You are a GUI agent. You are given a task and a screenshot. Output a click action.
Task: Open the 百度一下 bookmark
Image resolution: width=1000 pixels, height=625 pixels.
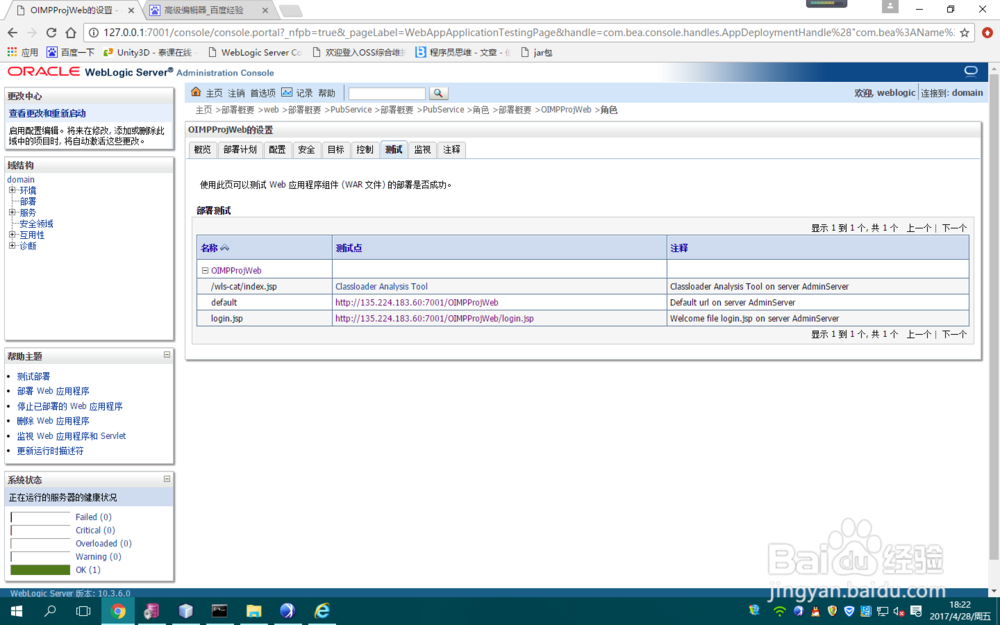tap(70, 52)
